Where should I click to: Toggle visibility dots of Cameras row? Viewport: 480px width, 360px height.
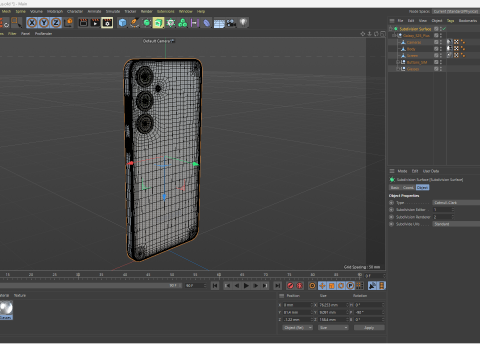[441, 42]
